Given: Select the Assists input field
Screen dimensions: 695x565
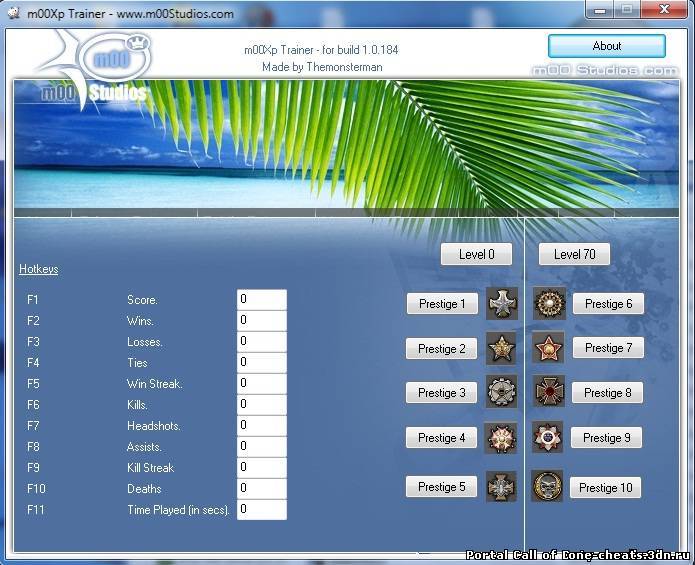Looking at the screenshot, I should [262, 447].
